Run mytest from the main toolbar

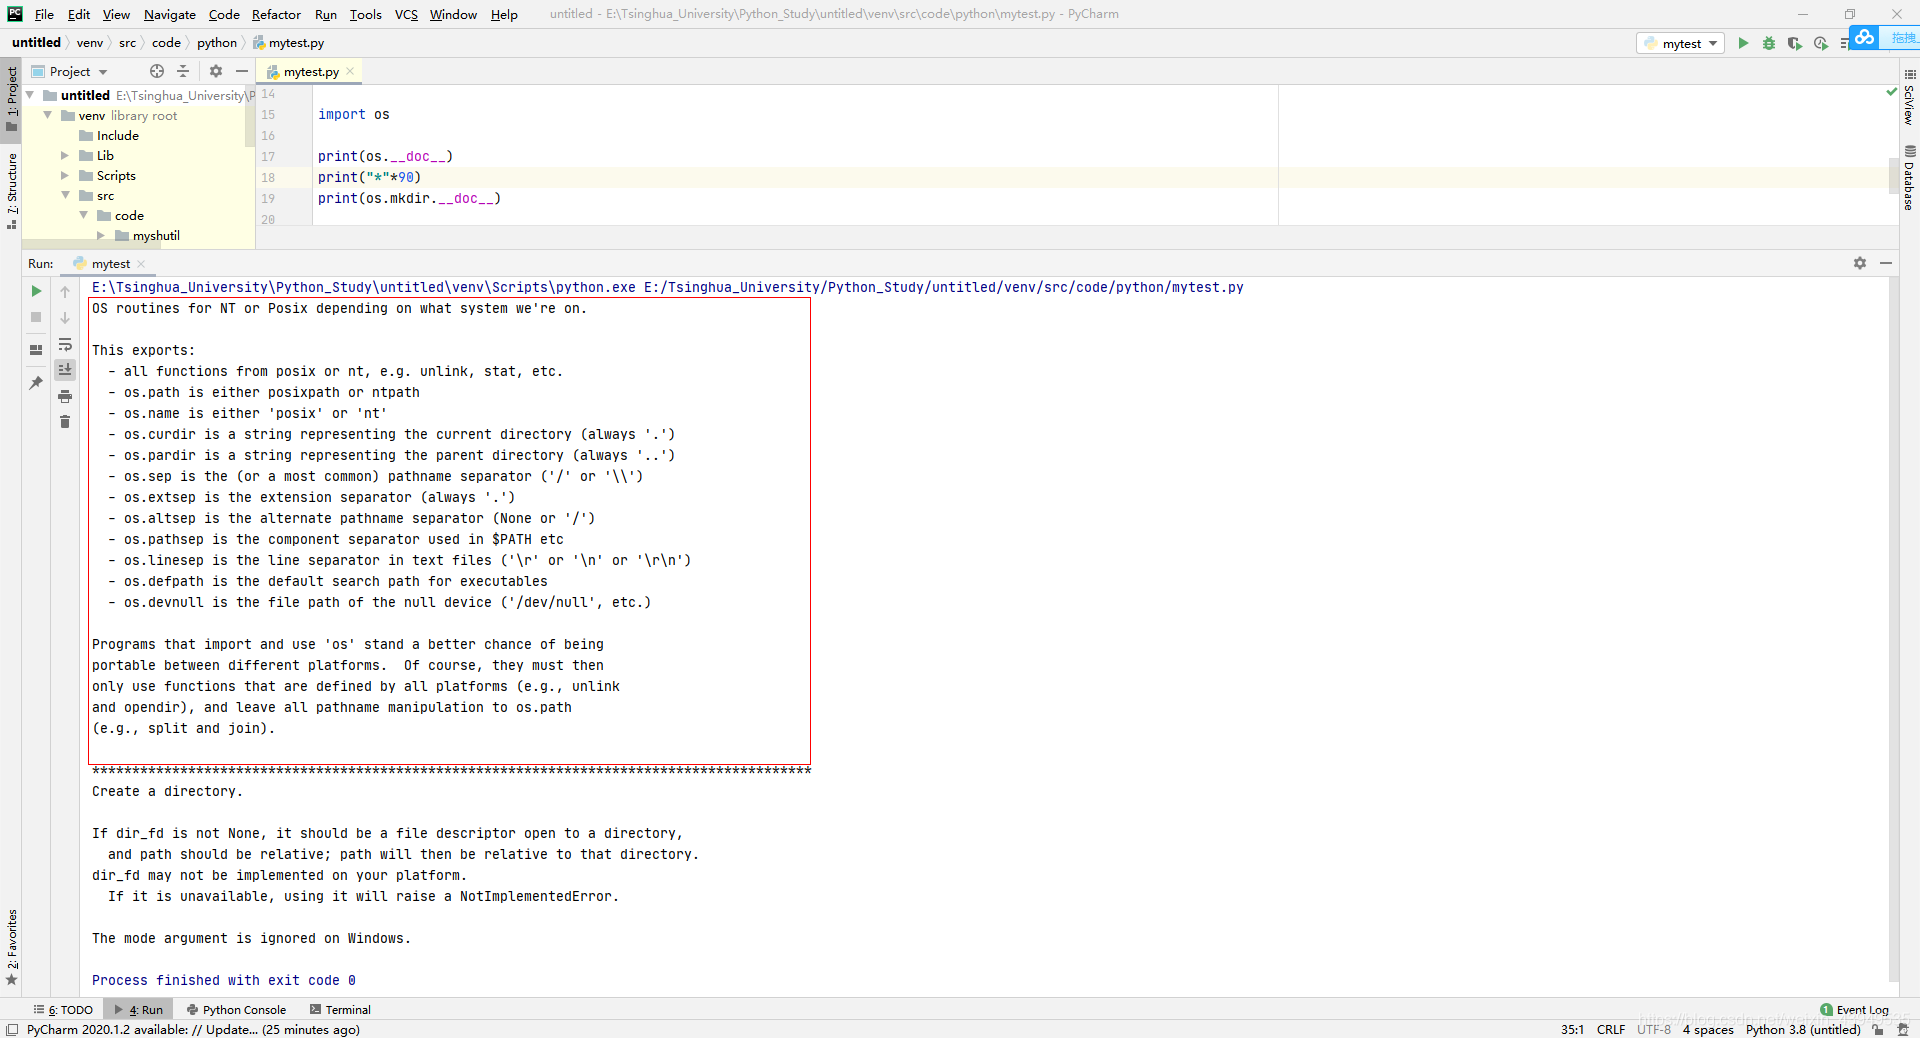(1743, 43)
